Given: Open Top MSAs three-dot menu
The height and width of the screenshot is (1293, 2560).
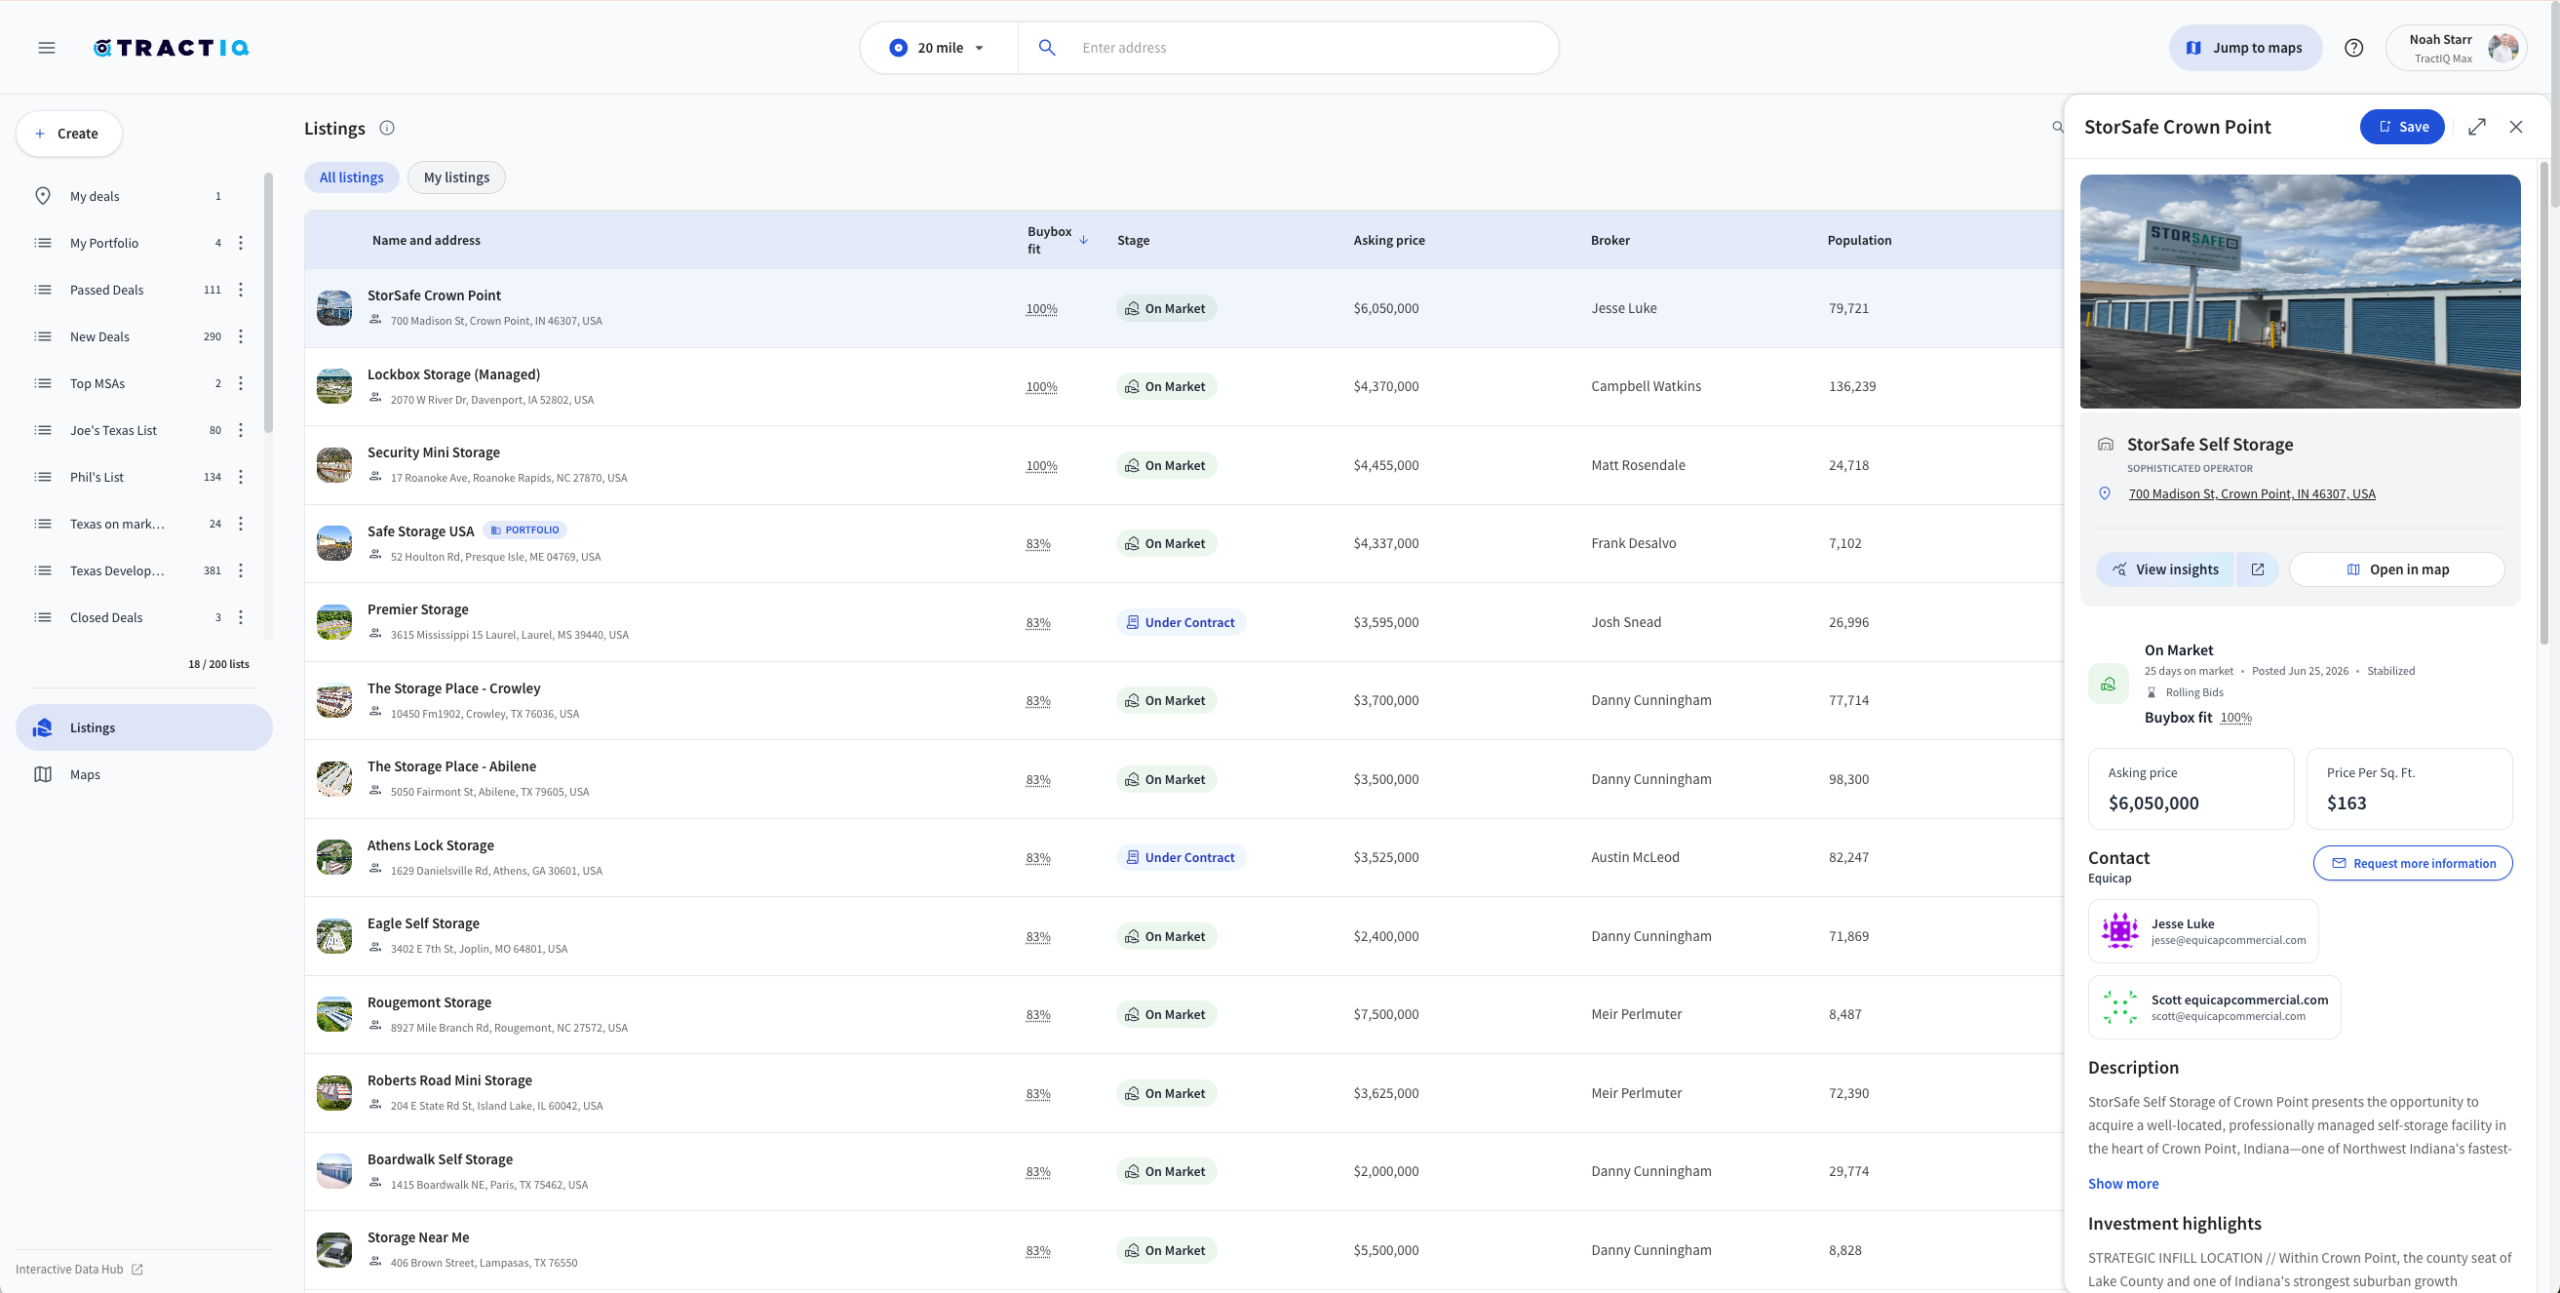Looking at the screenshot, I should 240,383.
